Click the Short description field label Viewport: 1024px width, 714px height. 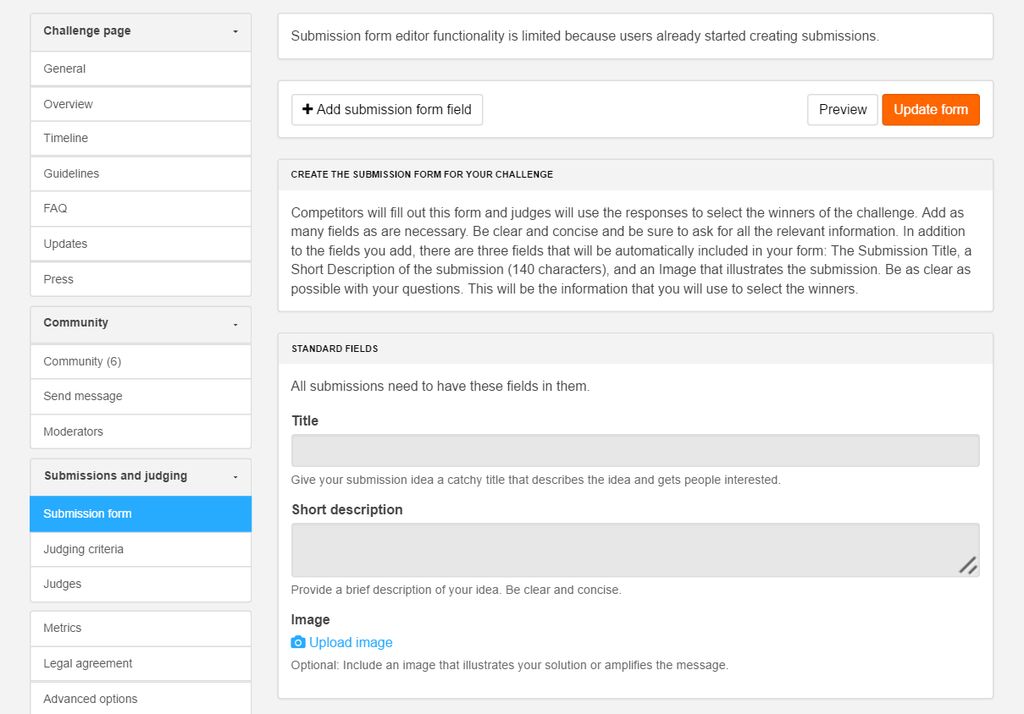(x=347, y=510)
